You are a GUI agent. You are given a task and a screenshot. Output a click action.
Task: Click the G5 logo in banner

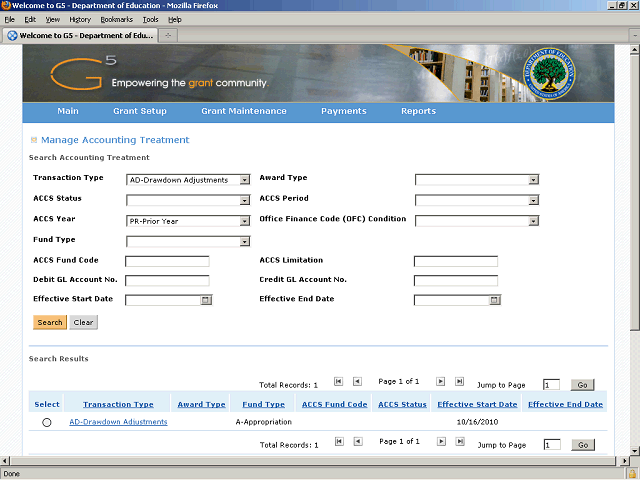(x=84, y=73)
